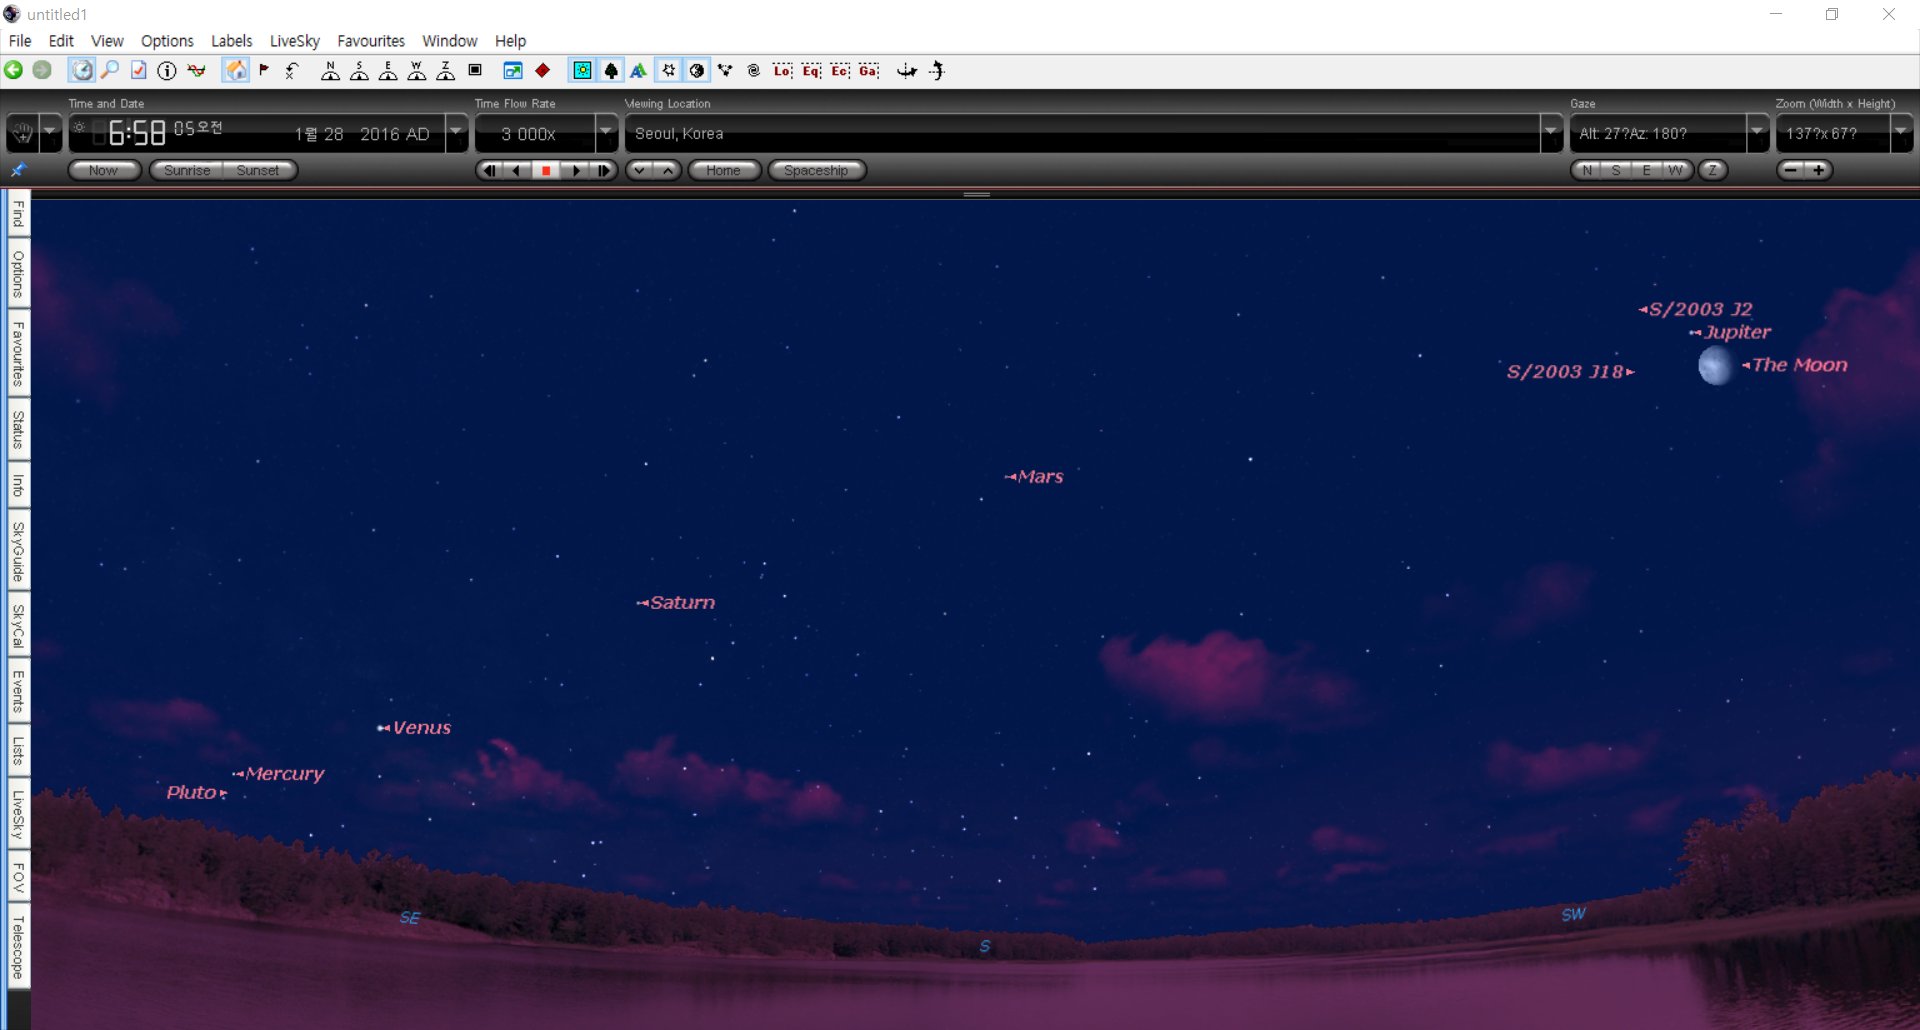
Task: Click the Spaceship button
Action: [816, 170]
